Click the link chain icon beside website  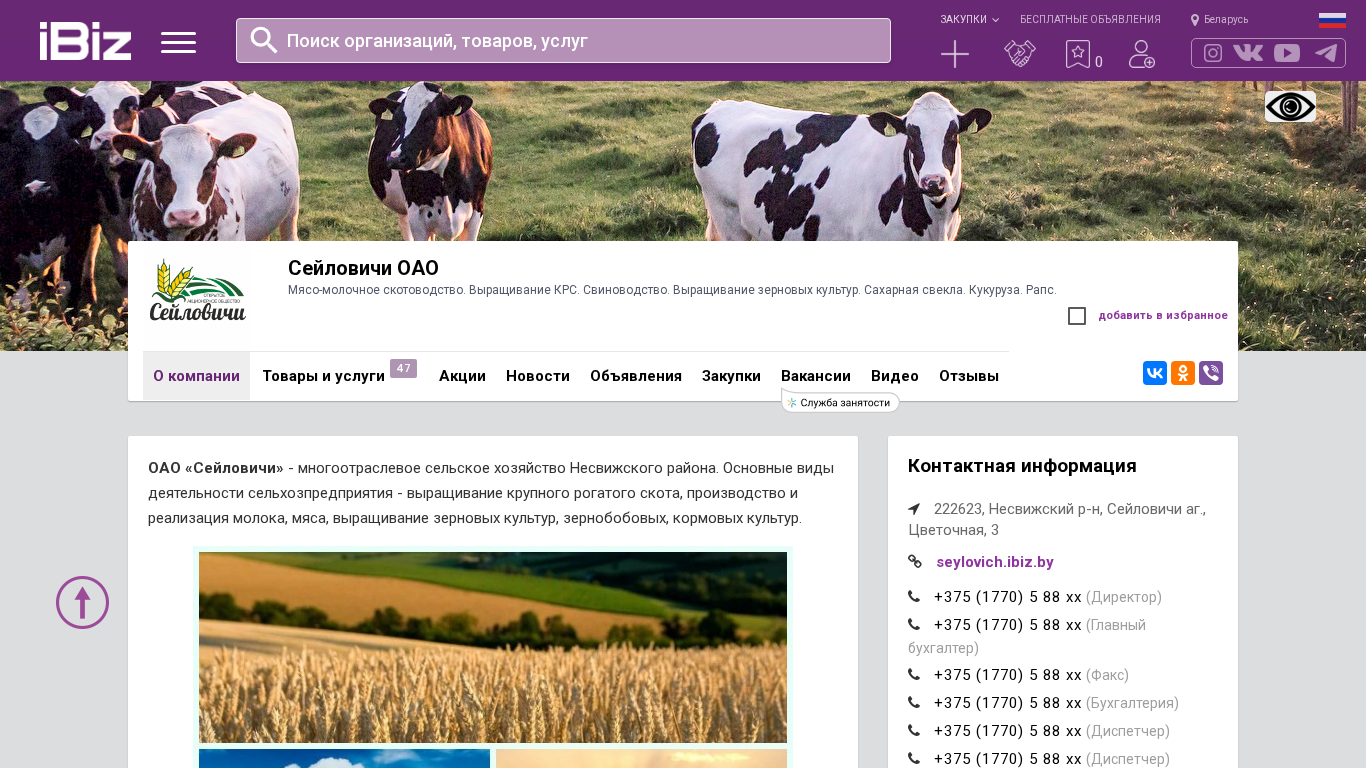click(915, 561)
